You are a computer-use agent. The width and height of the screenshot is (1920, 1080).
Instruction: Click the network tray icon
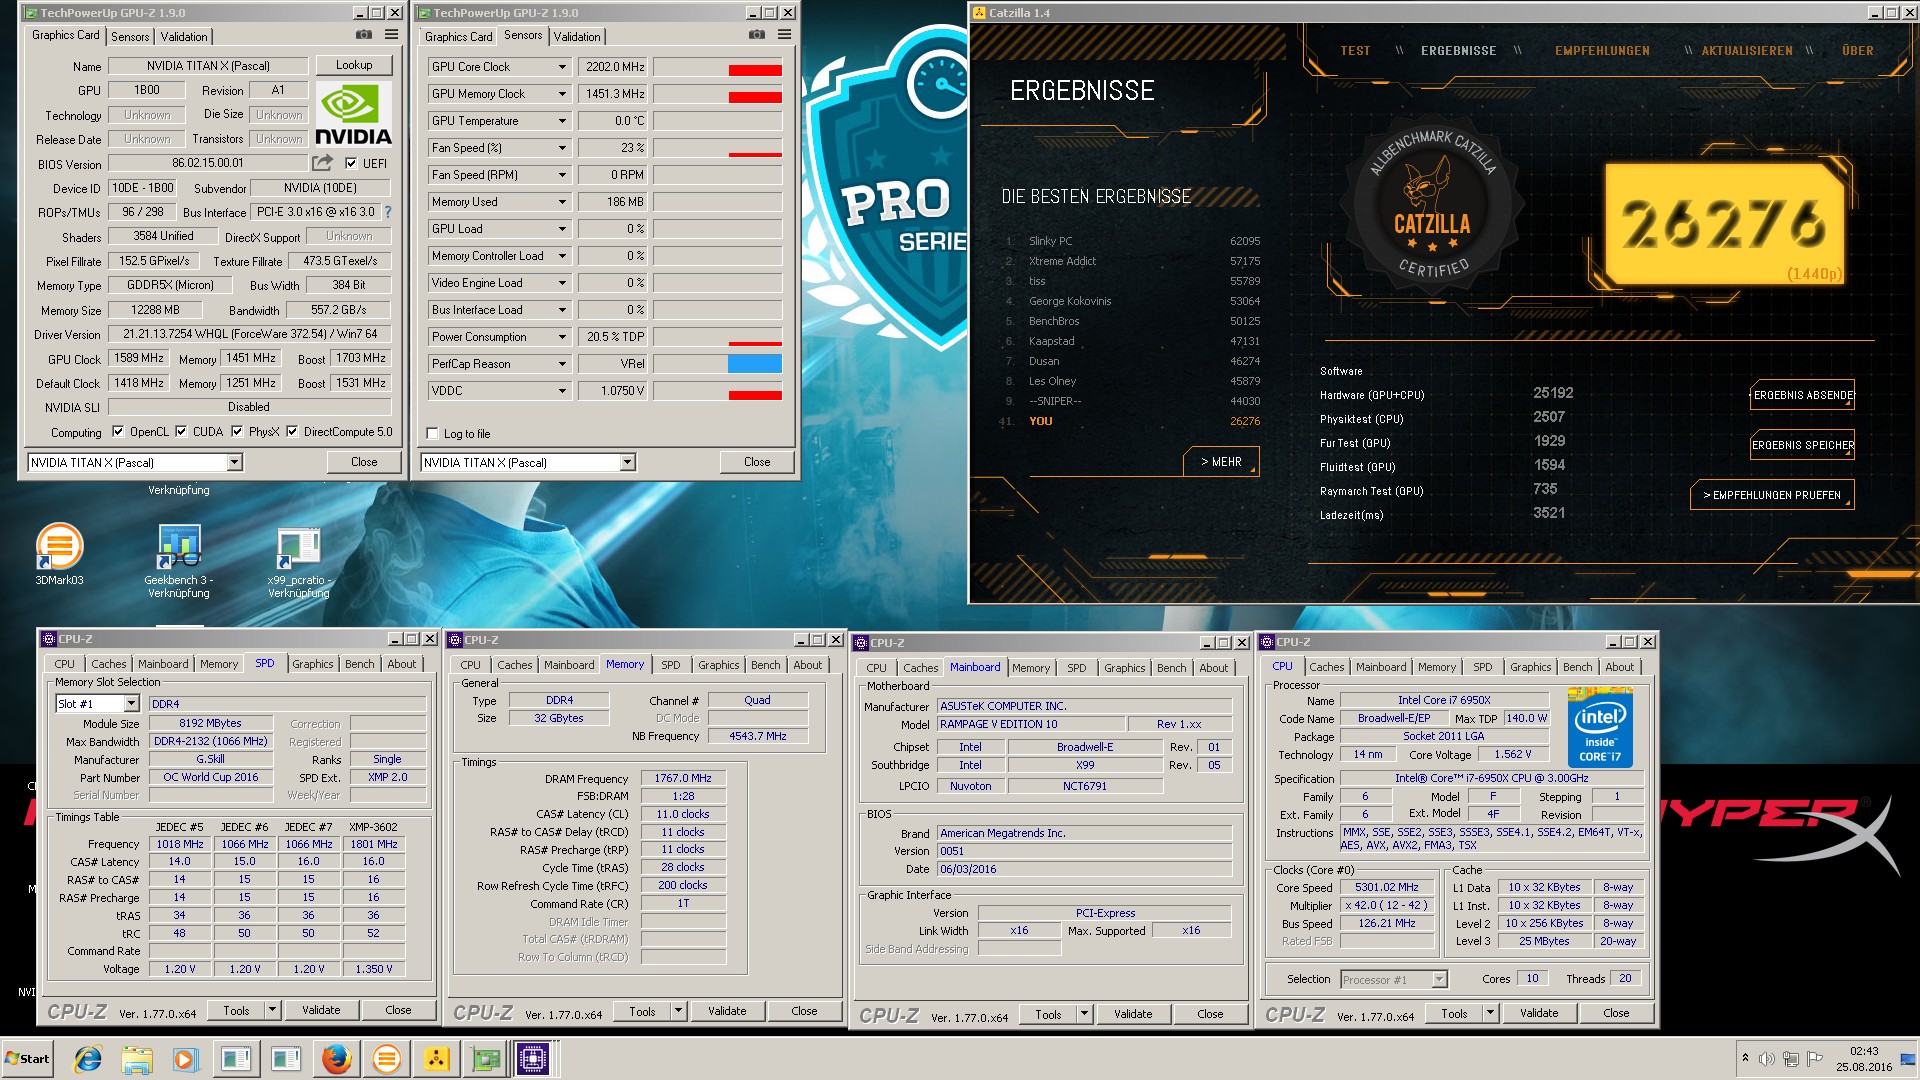pos(1791,1059)
